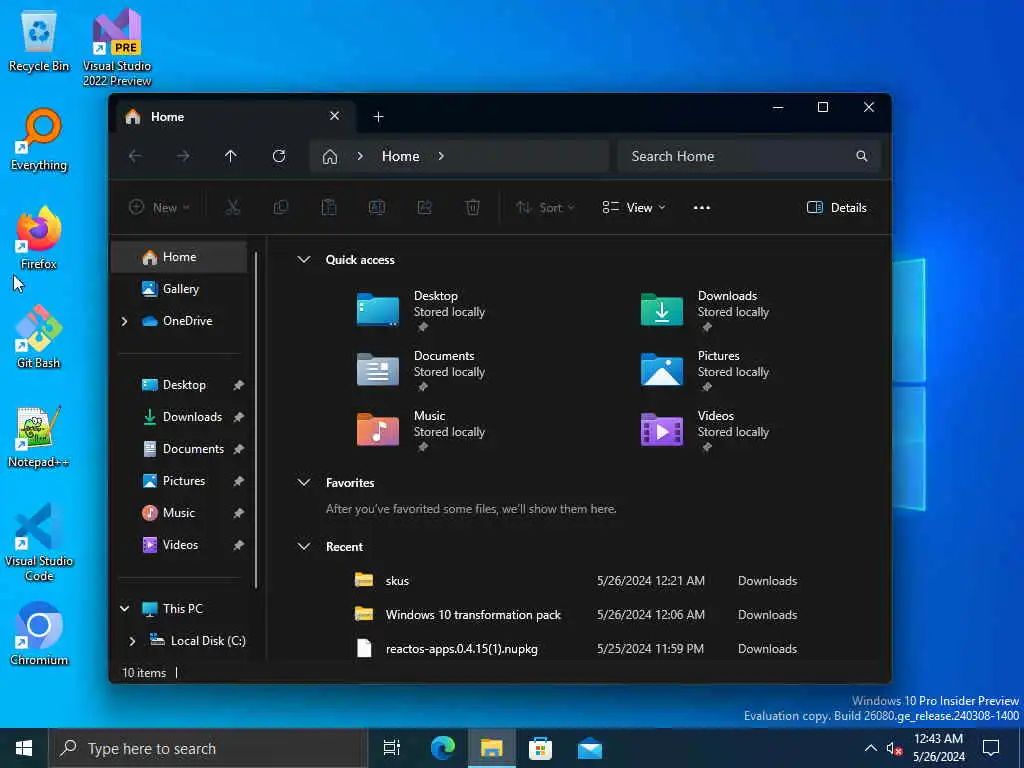
Task: Collapse This PC tree node
Action: point(124,609)
